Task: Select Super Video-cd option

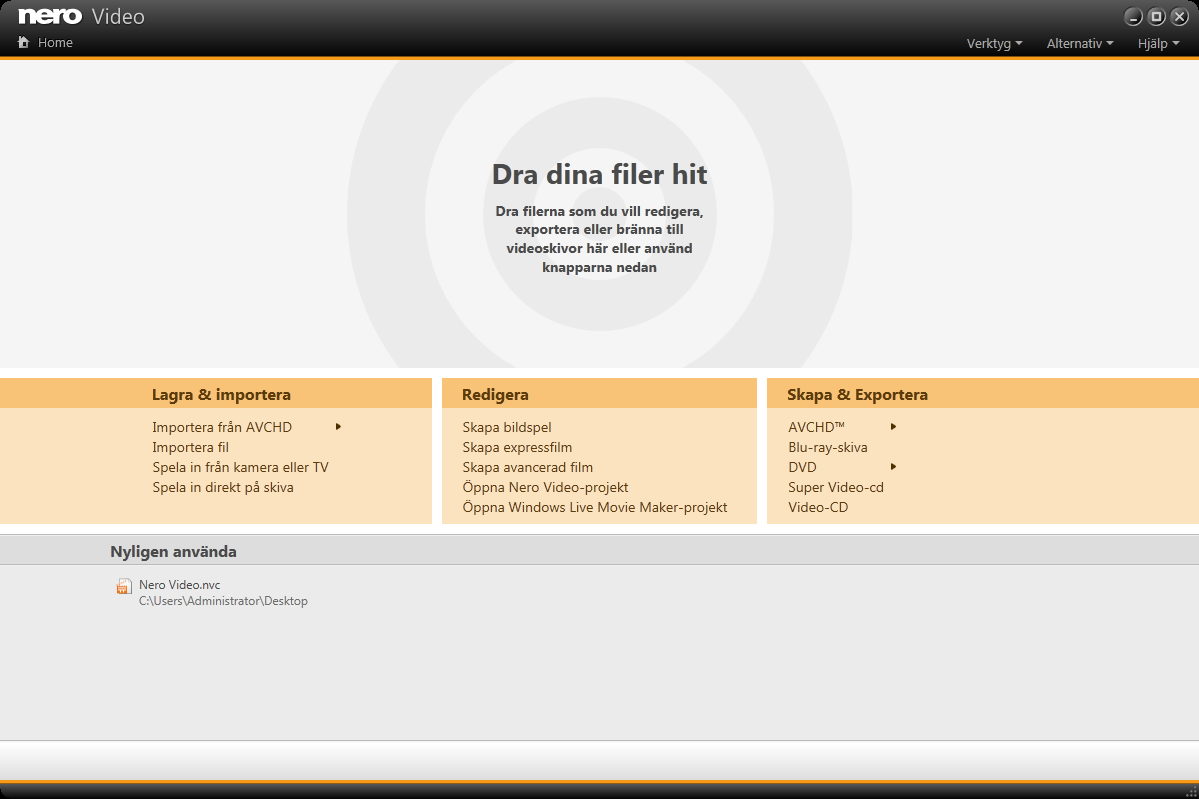Action: click(x=836, y=487)
